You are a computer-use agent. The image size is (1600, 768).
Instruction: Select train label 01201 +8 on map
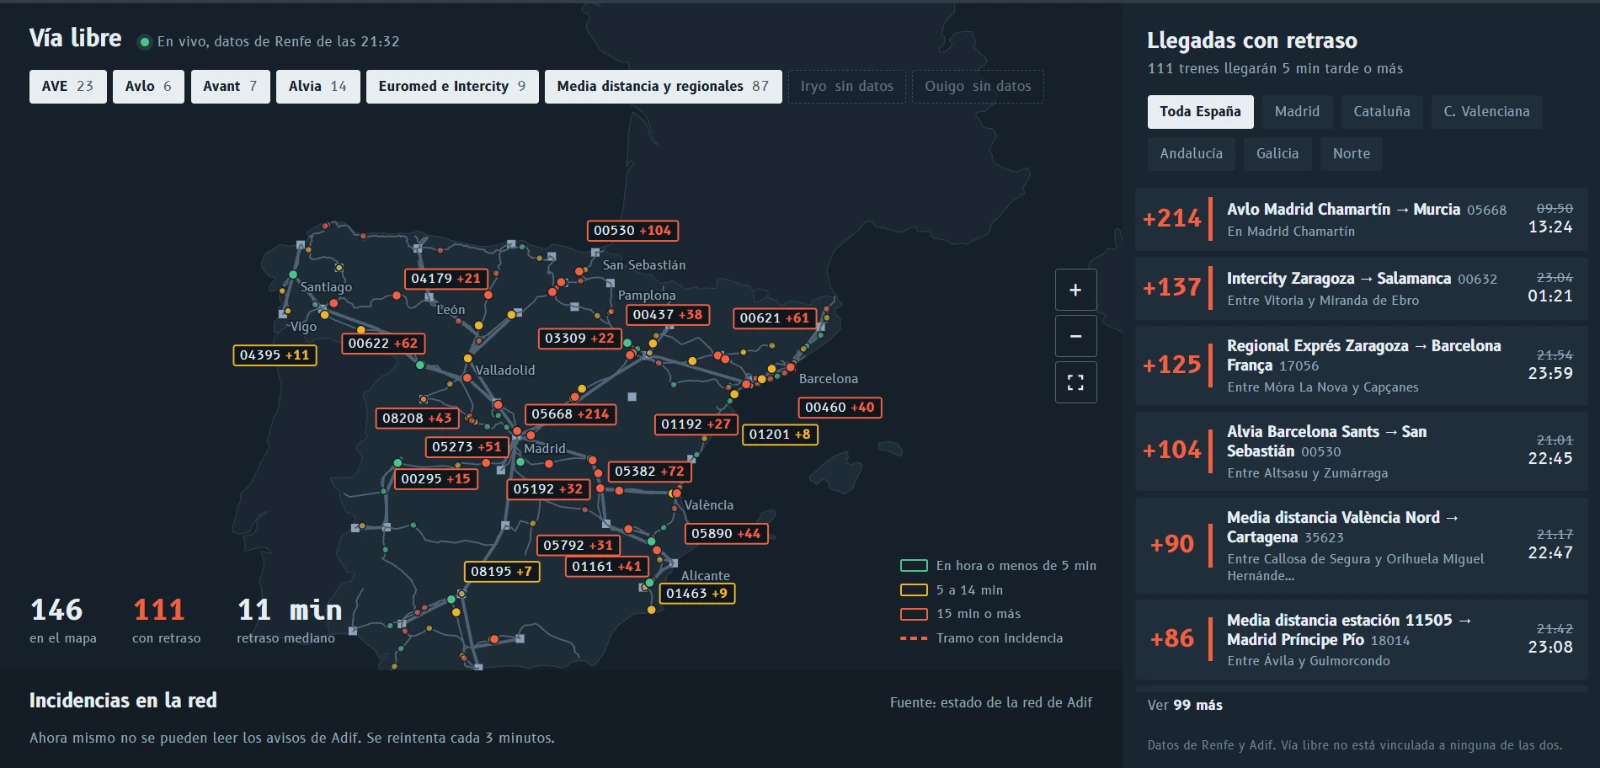coord(780,434)
